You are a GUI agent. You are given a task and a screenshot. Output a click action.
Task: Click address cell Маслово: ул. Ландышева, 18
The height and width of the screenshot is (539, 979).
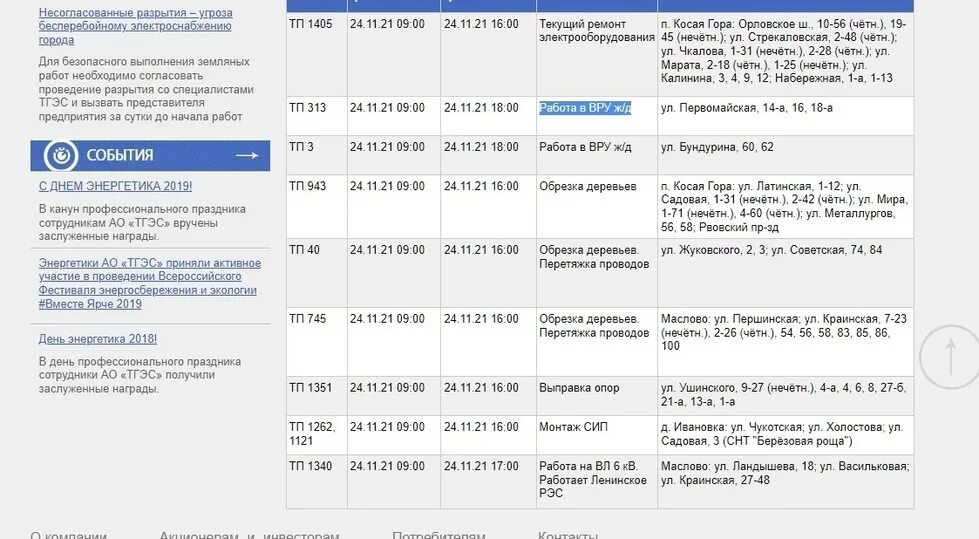[x=785, y=482]
